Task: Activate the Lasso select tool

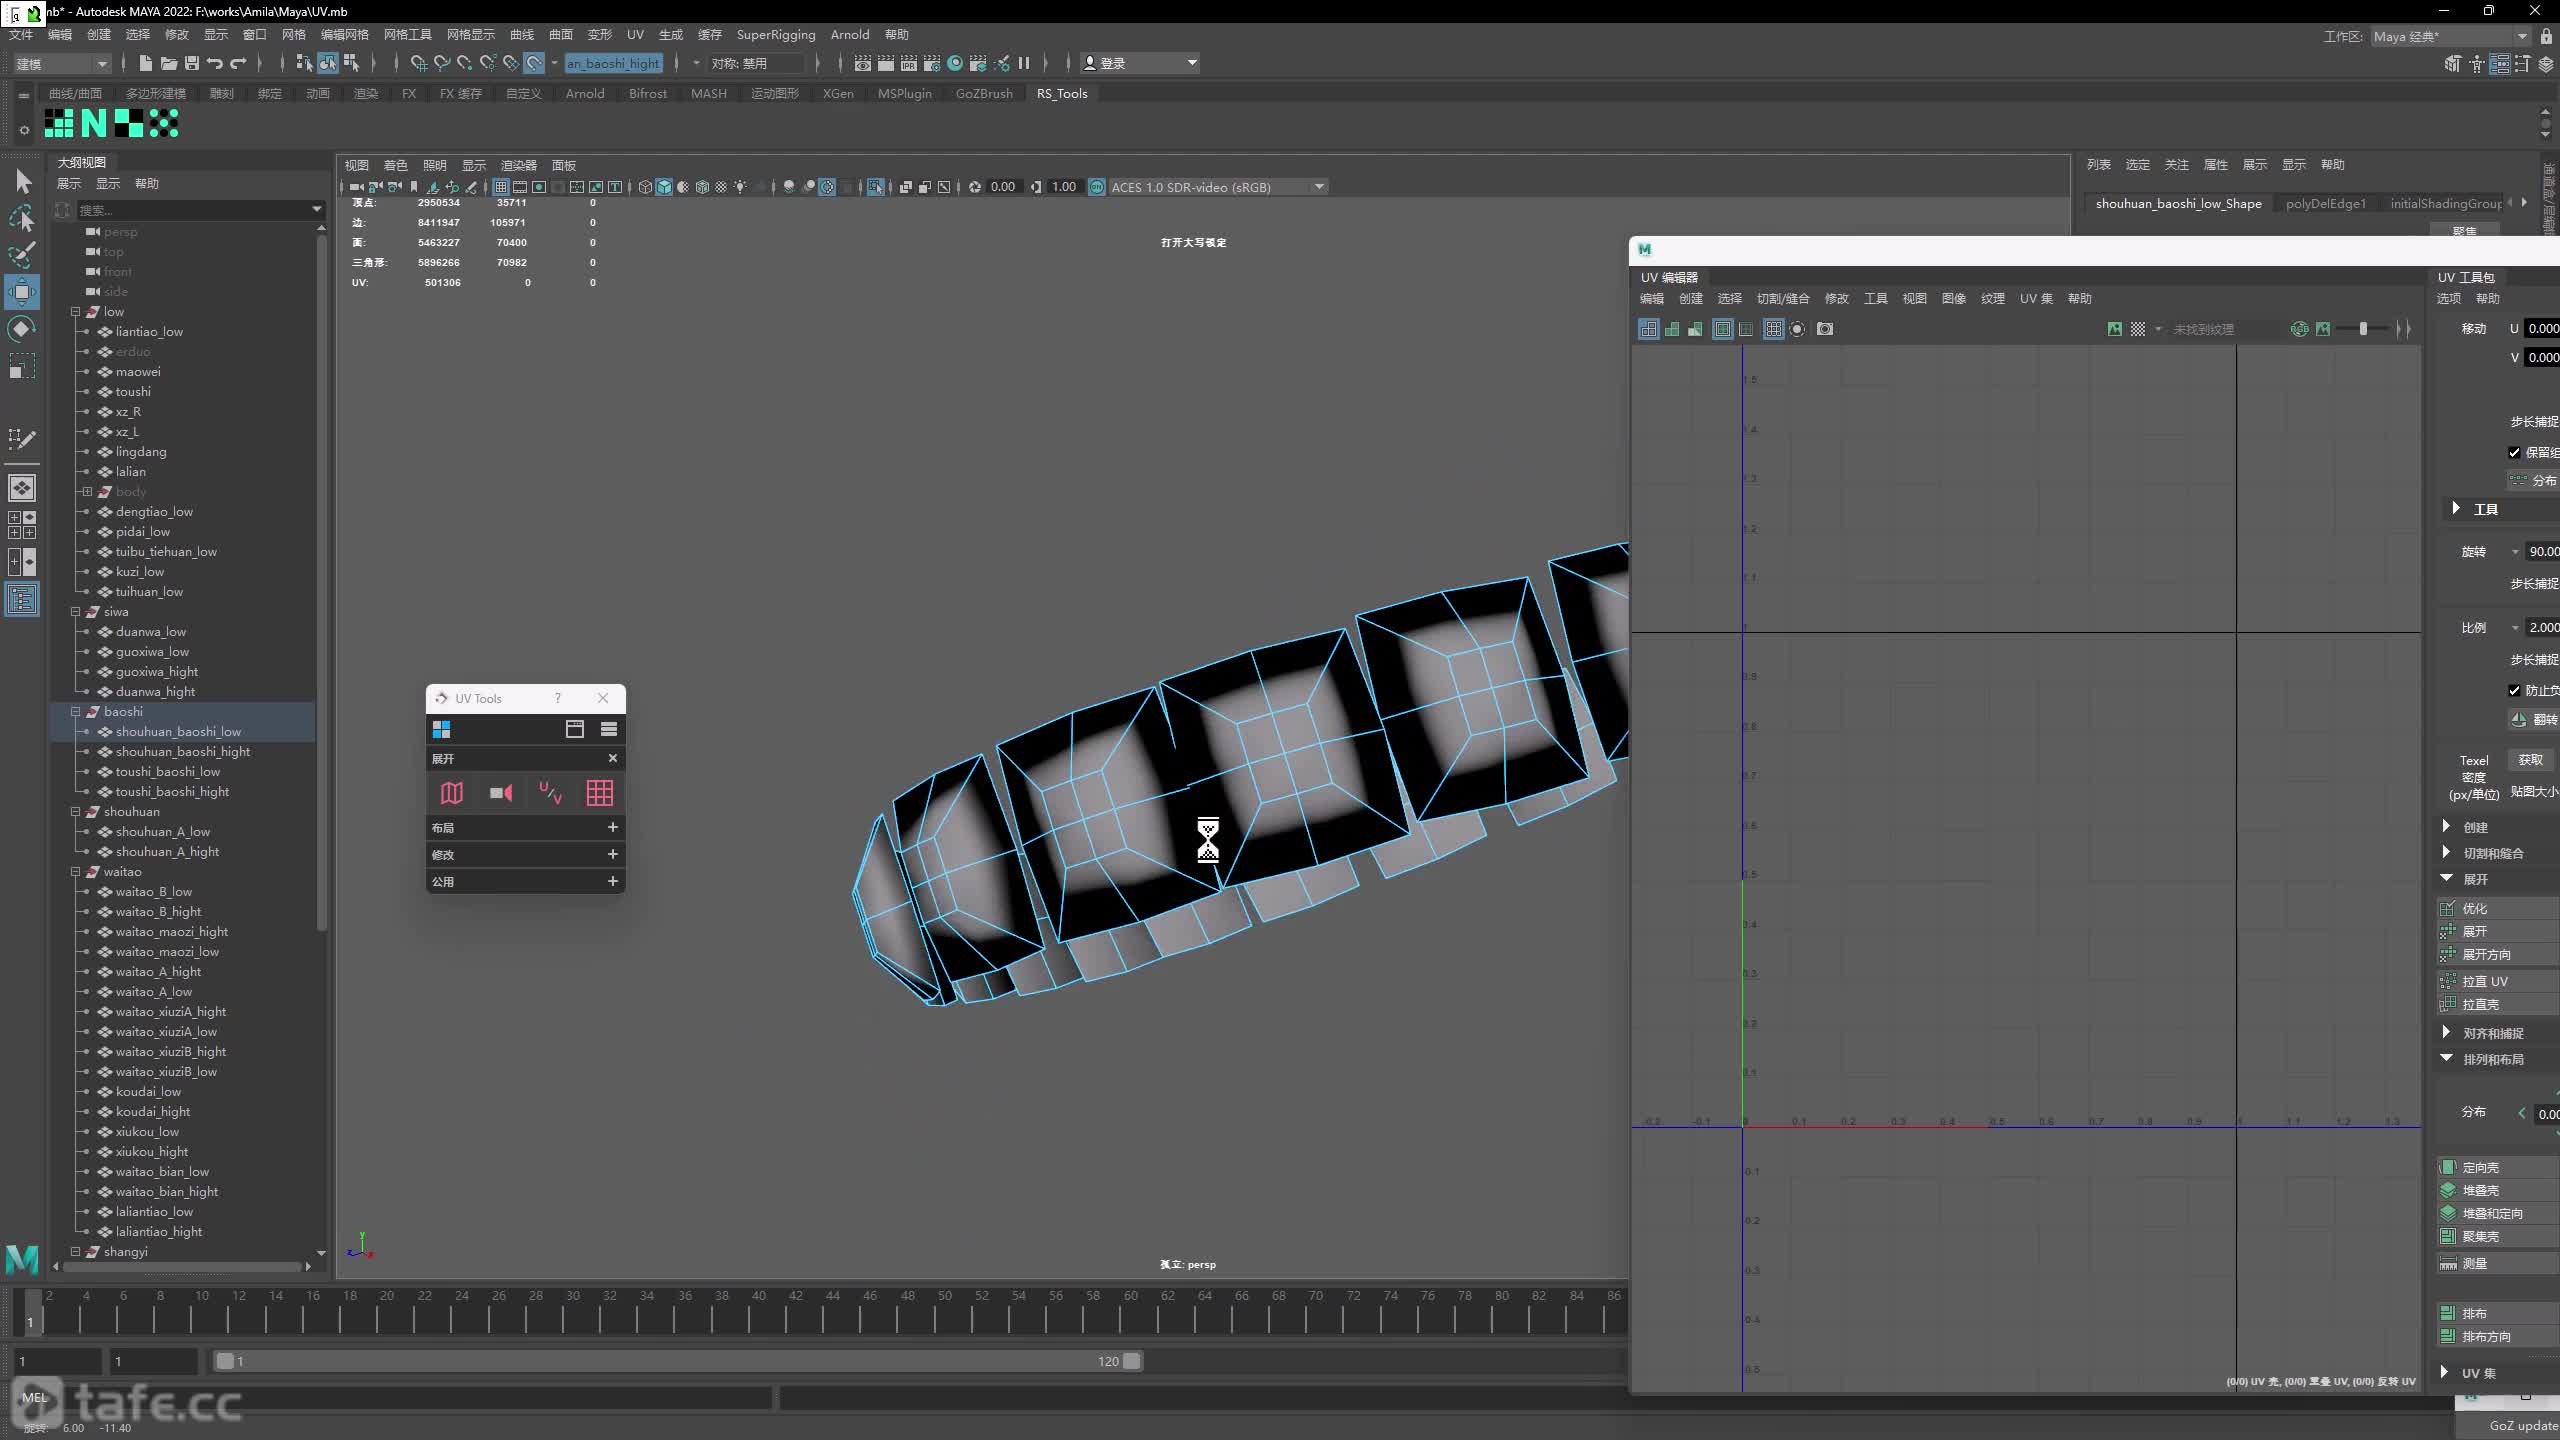Action: [22, 218]
